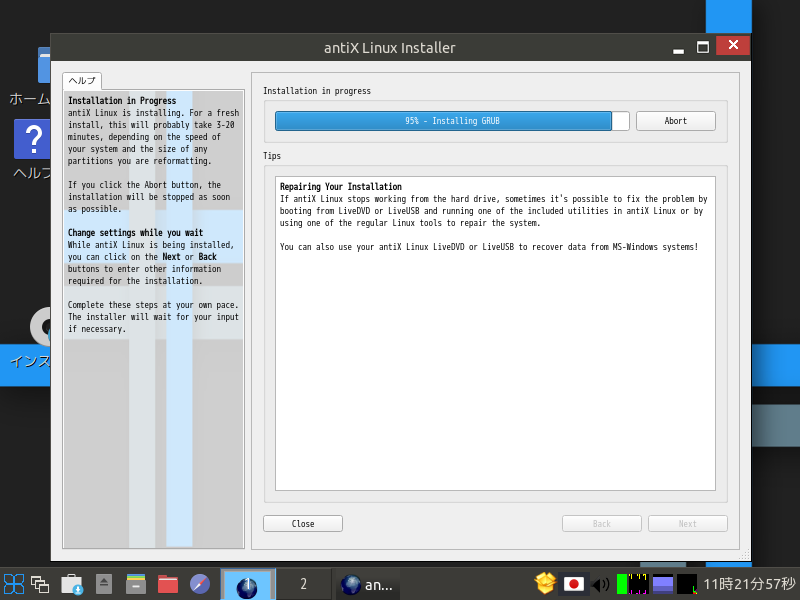The height and width of the screenshot is (600, 800).
Task: Switch to workspace 2 on taskbar
Action: [304, 584]
